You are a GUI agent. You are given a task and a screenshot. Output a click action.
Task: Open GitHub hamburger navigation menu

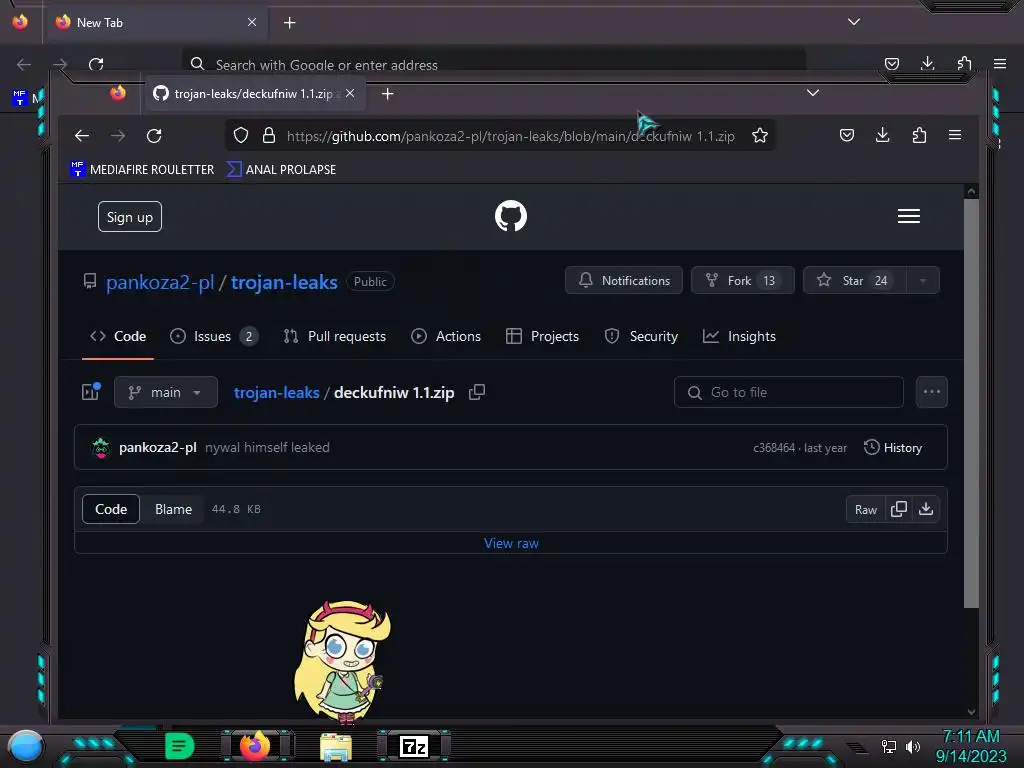tap(908, 216)
